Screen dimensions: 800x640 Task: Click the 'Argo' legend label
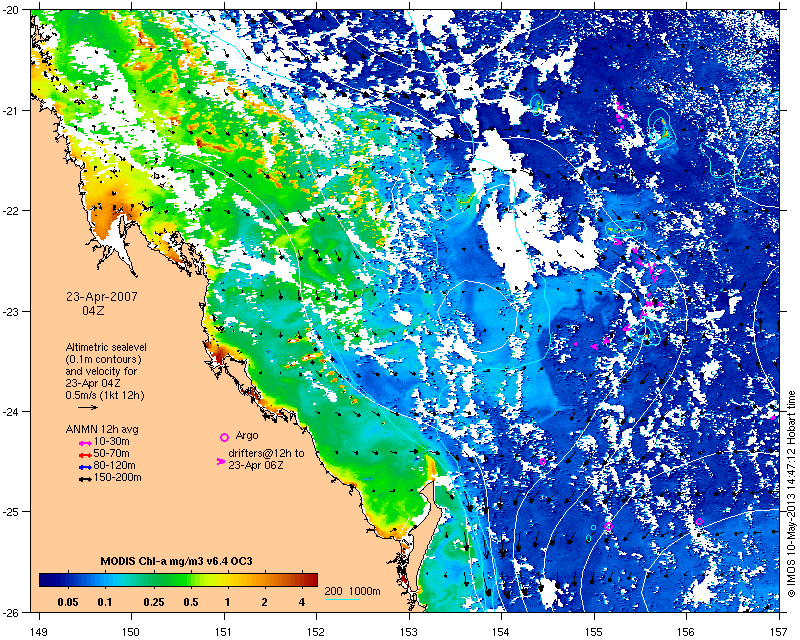click(247, 436)
